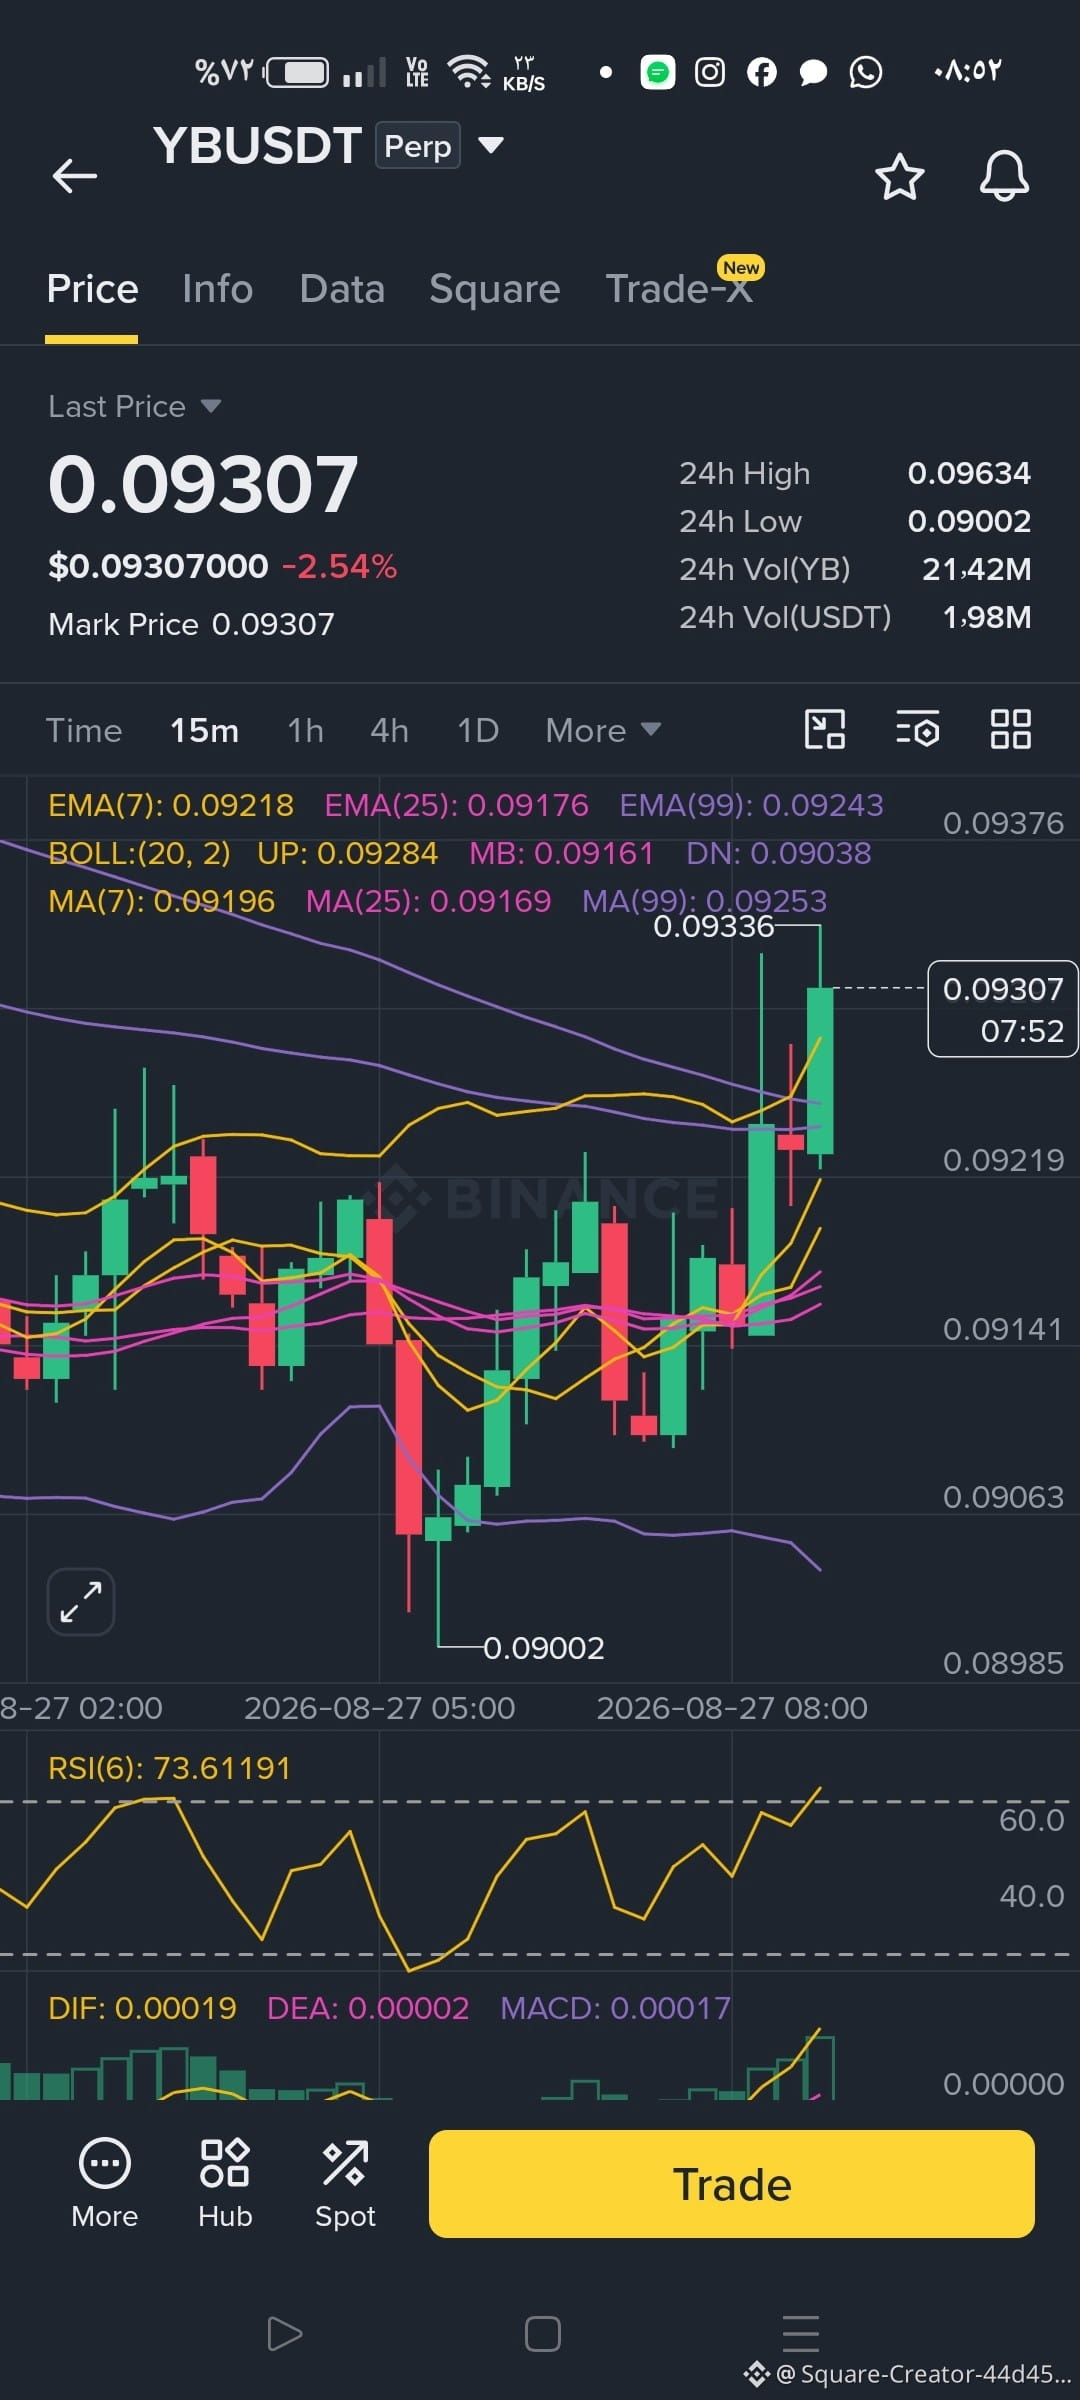Tap the Instagram notification icon
The height and width of the screenshot is (2400, 1080).
pyautogui.click(x=710, y=72)
